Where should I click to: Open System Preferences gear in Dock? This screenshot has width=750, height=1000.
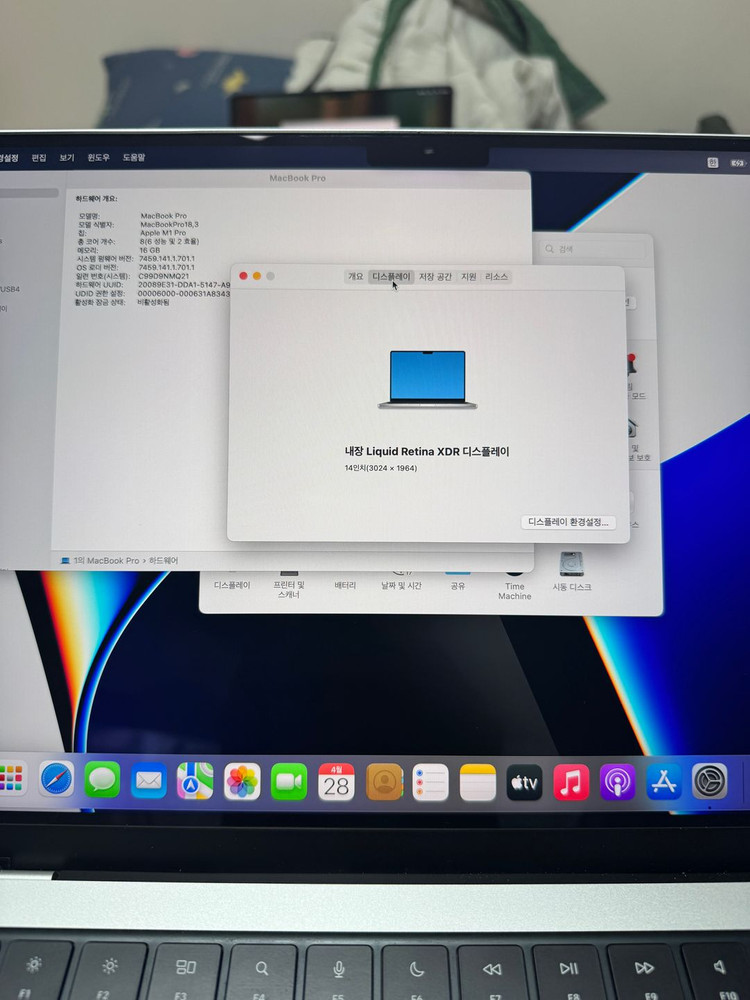[x=710, y=781]
